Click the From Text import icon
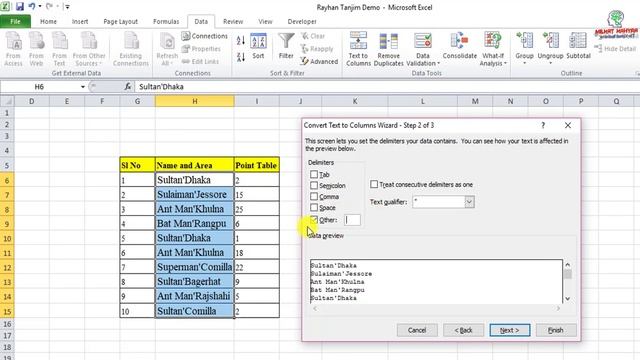 (x=59, y=49)
